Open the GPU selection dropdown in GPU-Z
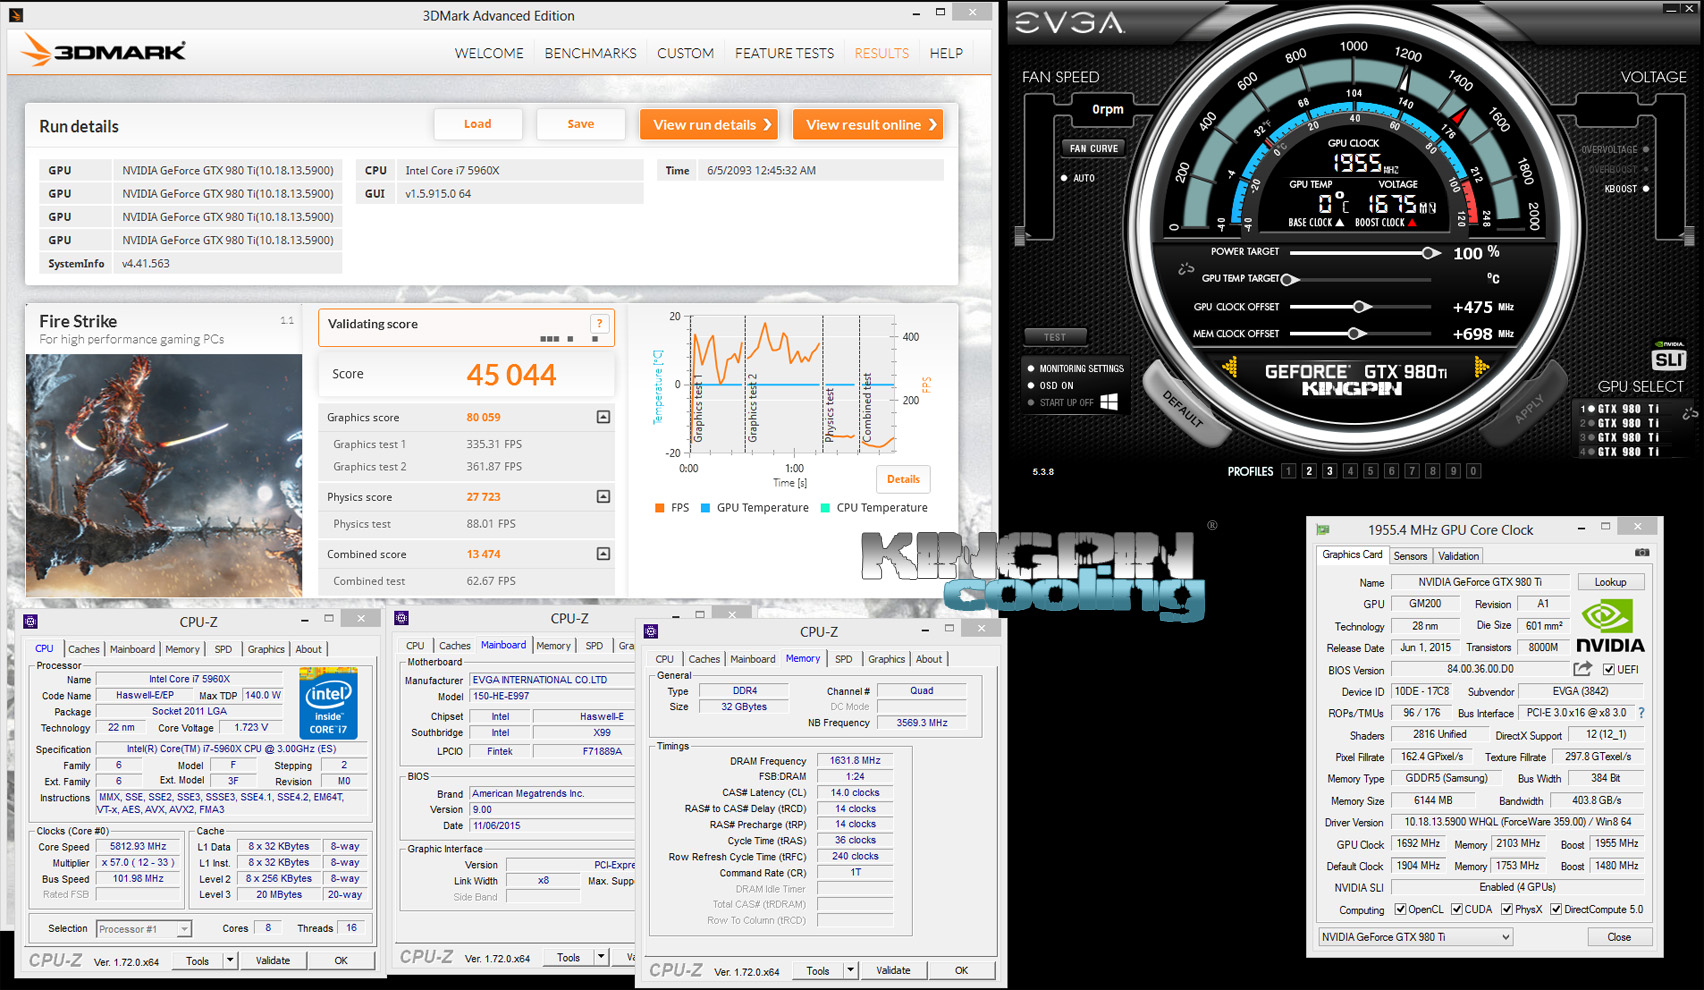The image size is (1704, 990). [x=1415, y=937]
